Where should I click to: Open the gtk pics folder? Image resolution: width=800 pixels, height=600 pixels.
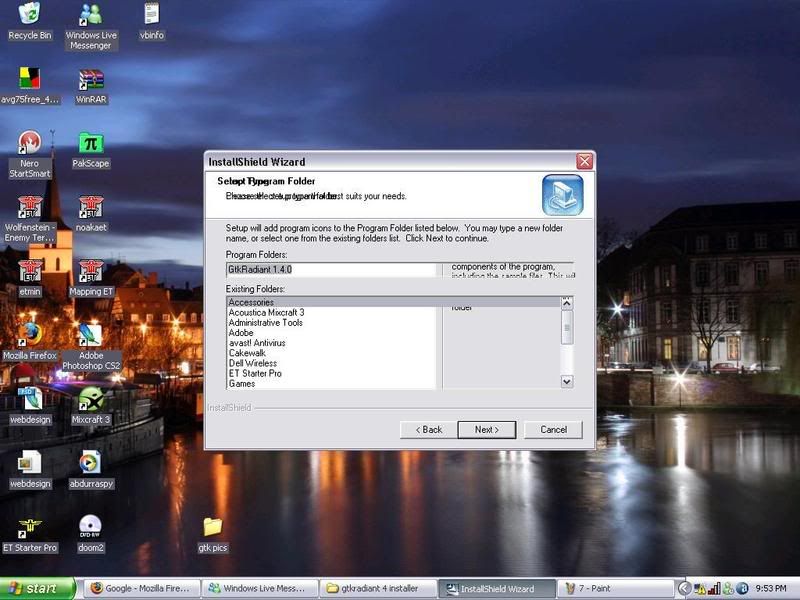pyautogui.click(x=212, y=527)
